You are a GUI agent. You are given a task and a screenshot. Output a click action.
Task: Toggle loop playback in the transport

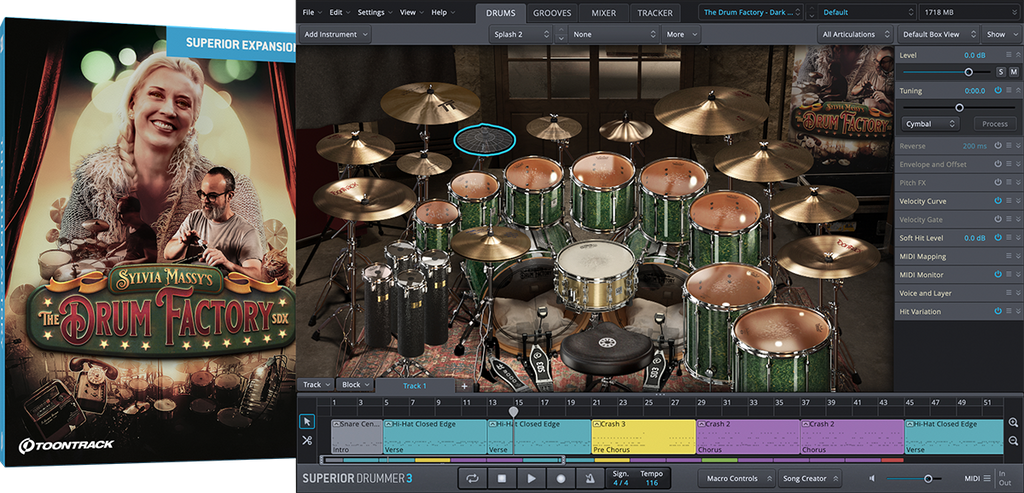click(472, 479)
